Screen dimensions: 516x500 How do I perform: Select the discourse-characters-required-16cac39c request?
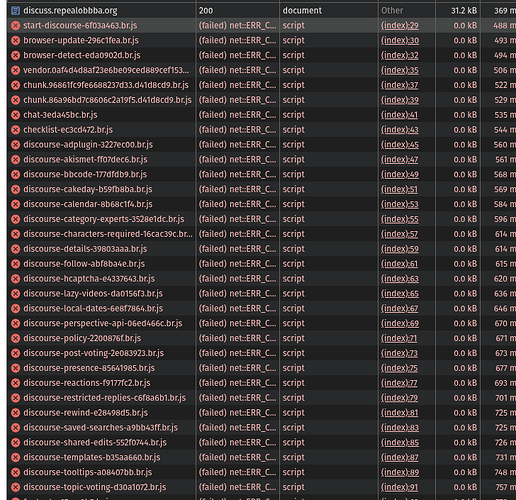(108, 234)
